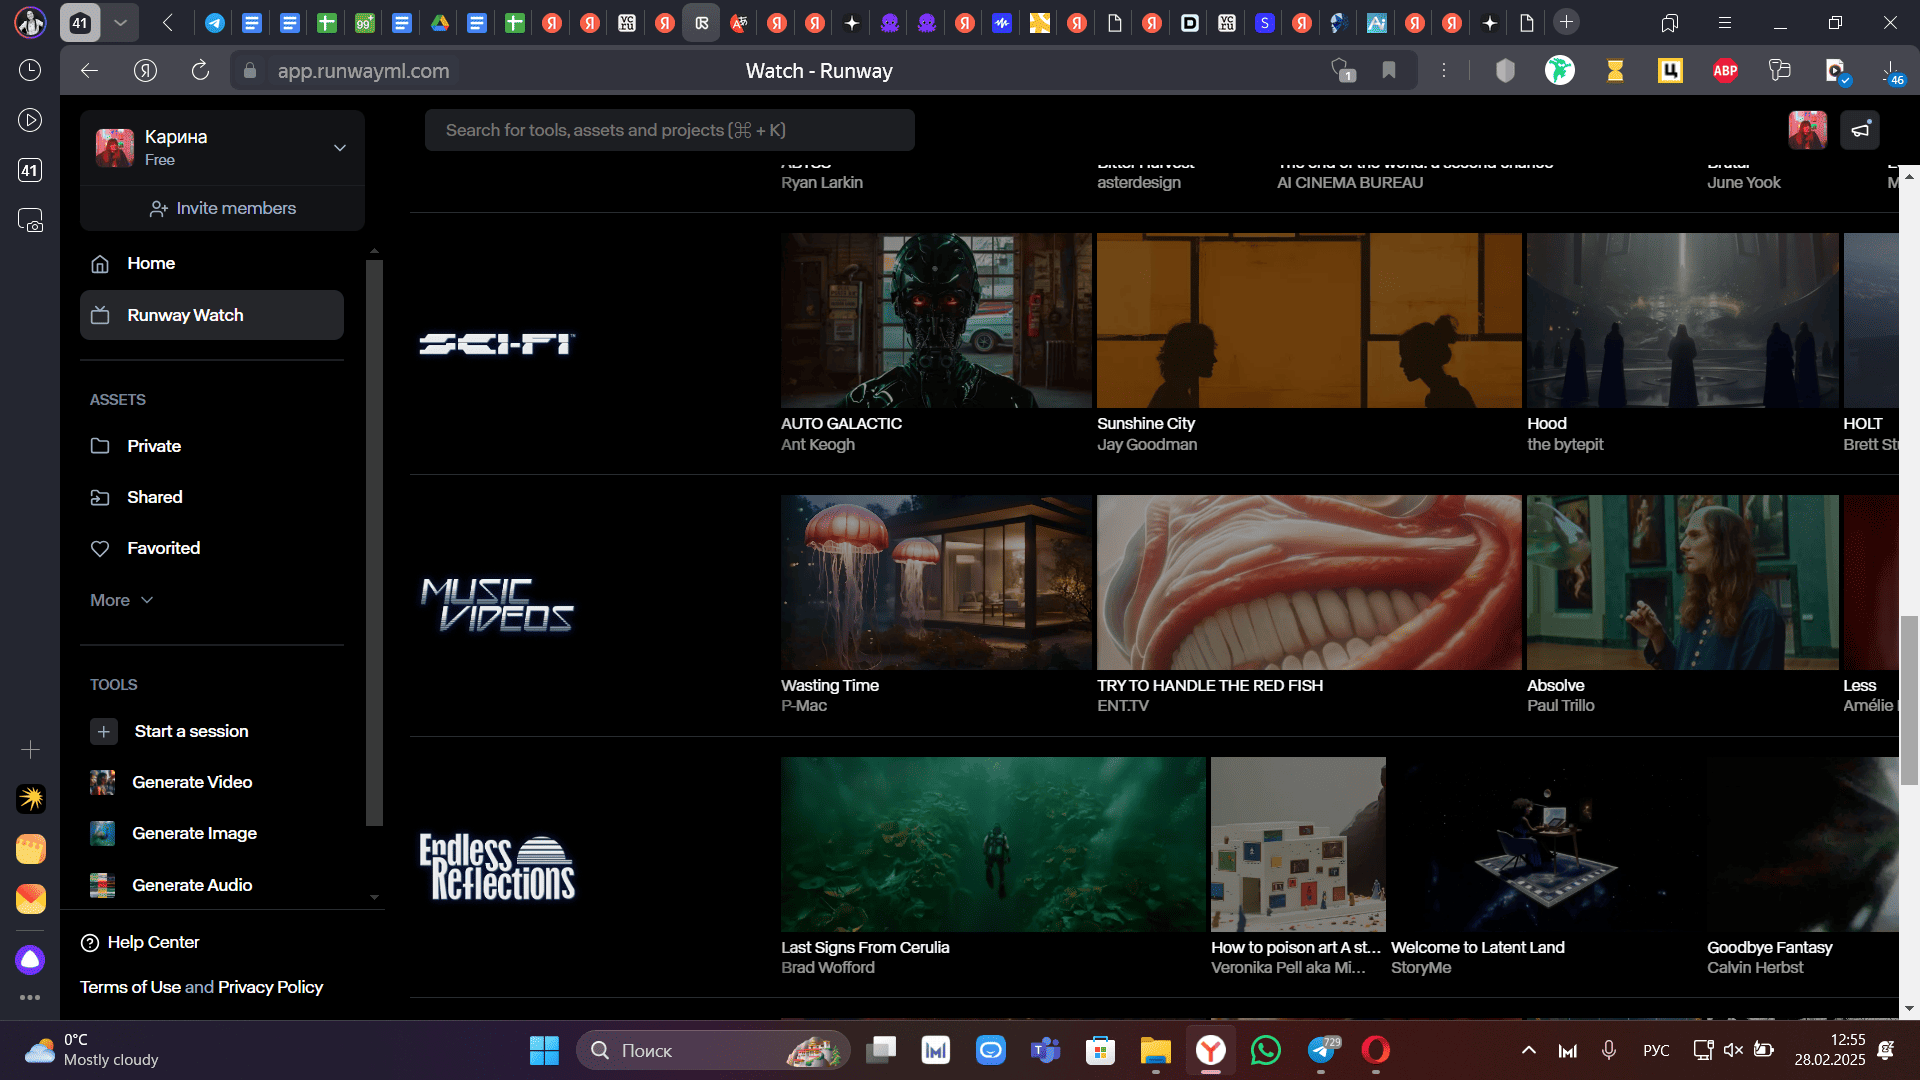
Task: Open the Privacy Policy link
Action: (270, 987)
